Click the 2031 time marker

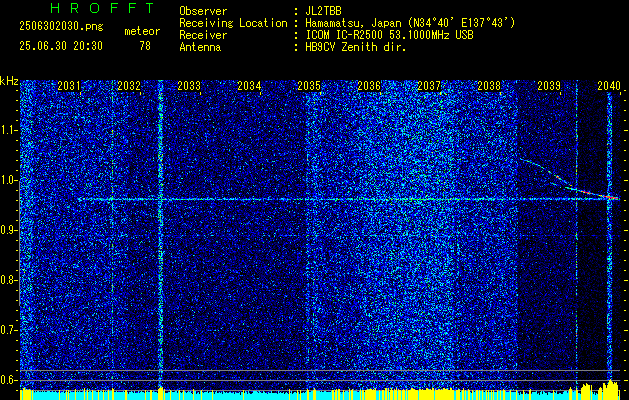[x=69, y=85]
